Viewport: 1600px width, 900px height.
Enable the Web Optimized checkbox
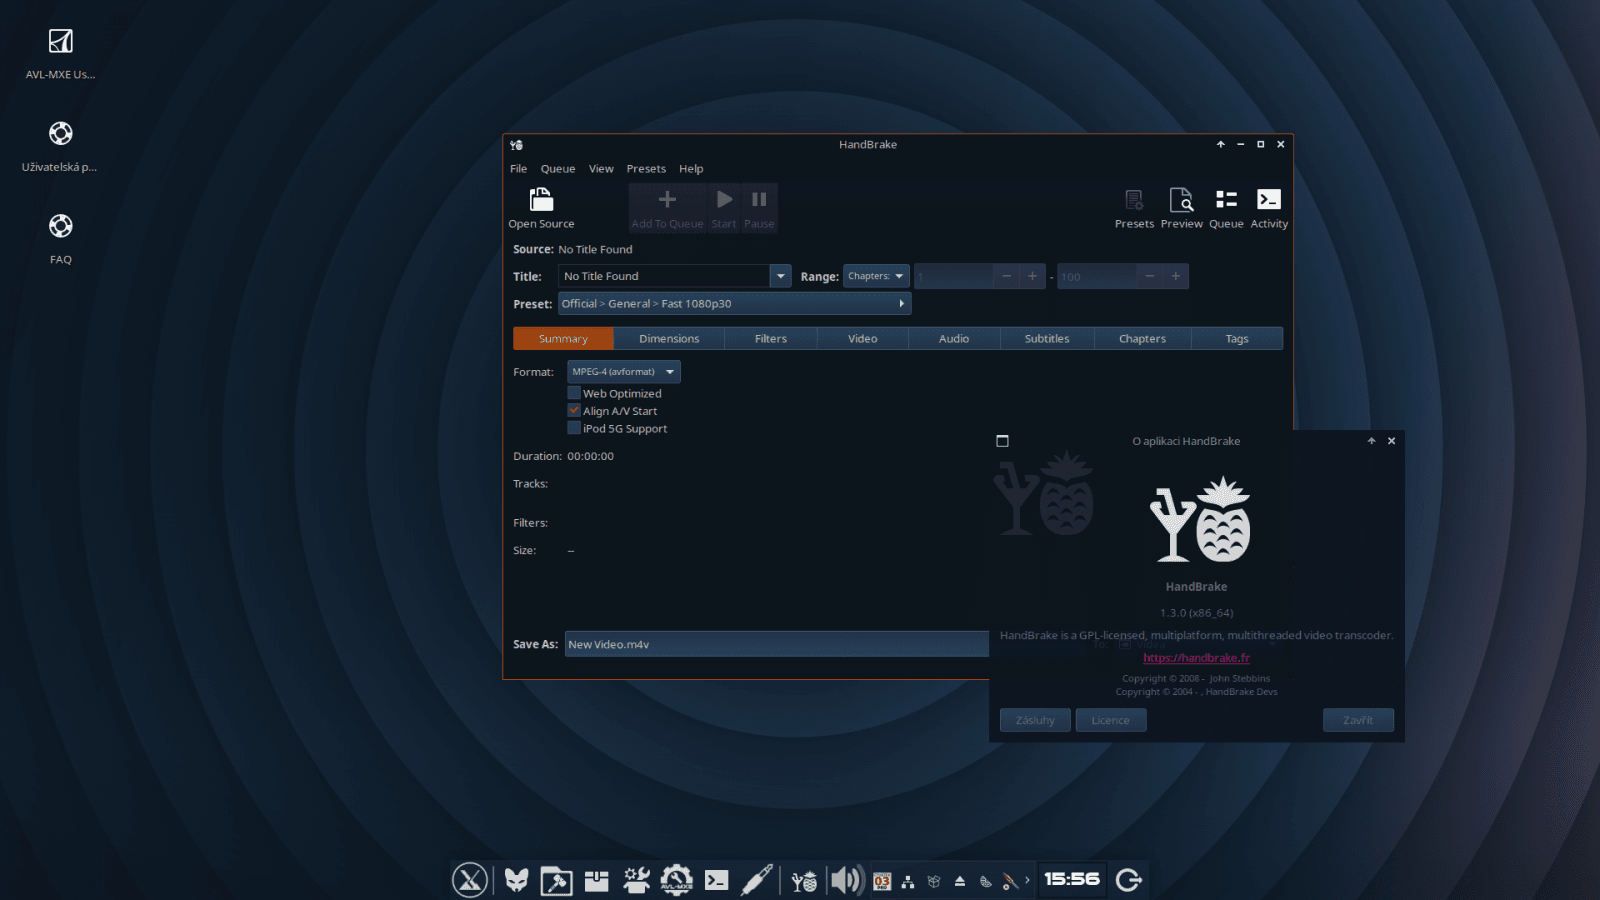pyautogui.click(x=575, y=392)
